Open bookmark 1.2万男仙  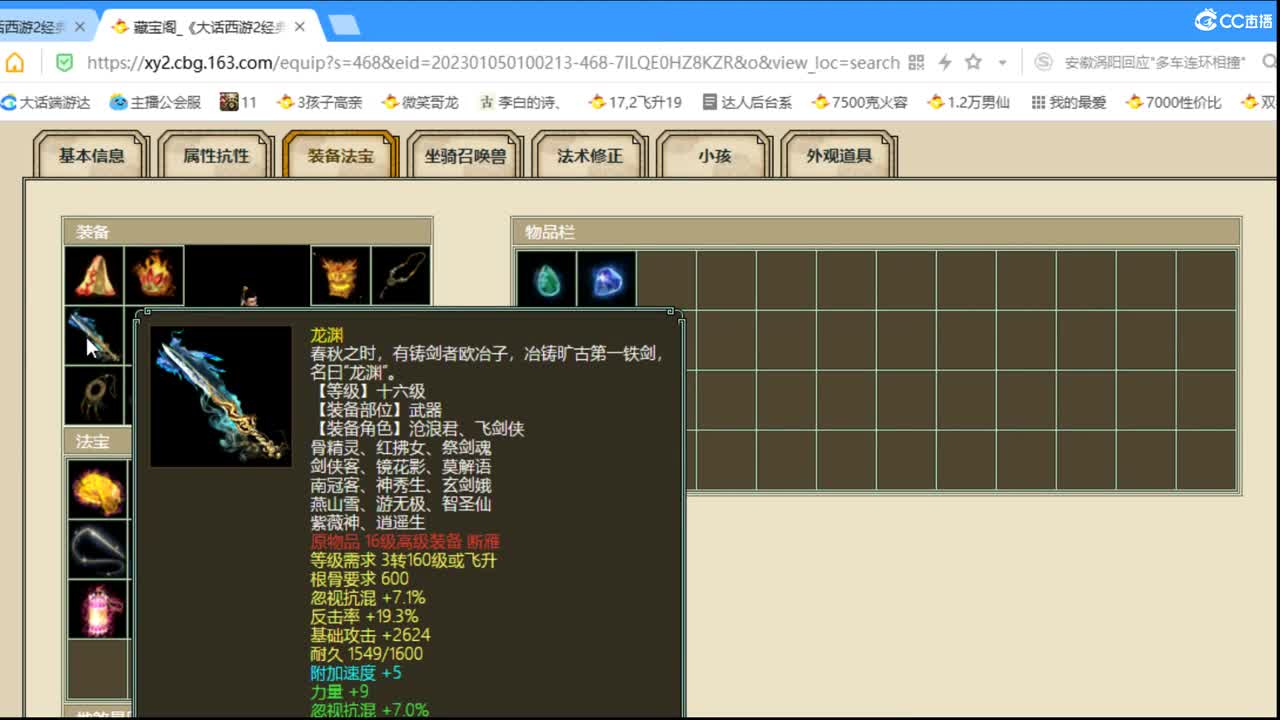coord(969,102)
